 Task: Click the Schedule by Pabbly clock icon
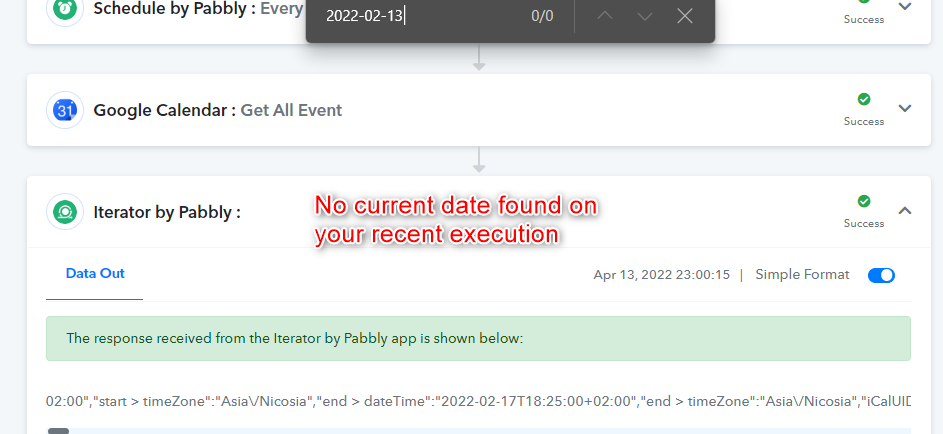64,10
